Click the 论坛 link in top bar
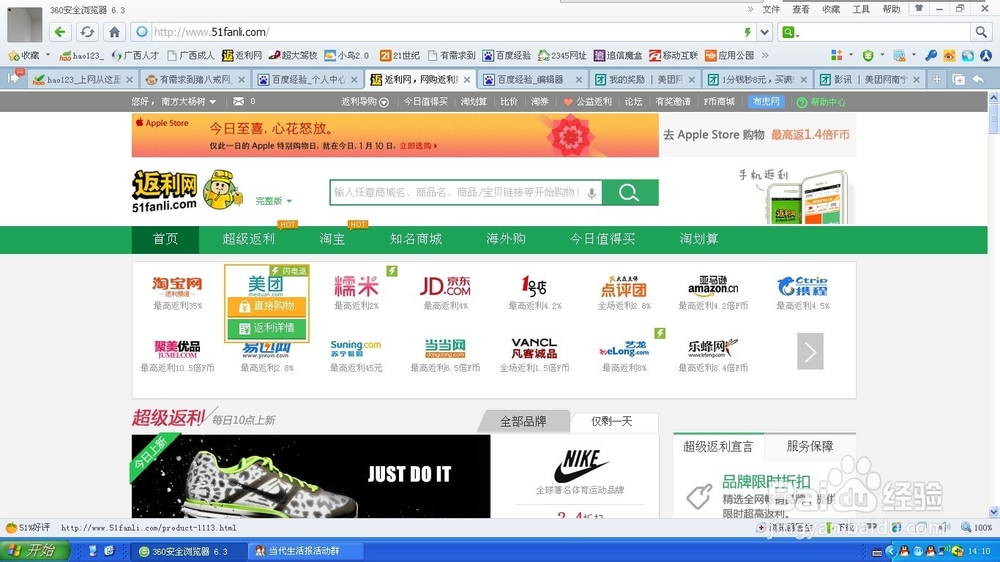 tap(633, 101)
